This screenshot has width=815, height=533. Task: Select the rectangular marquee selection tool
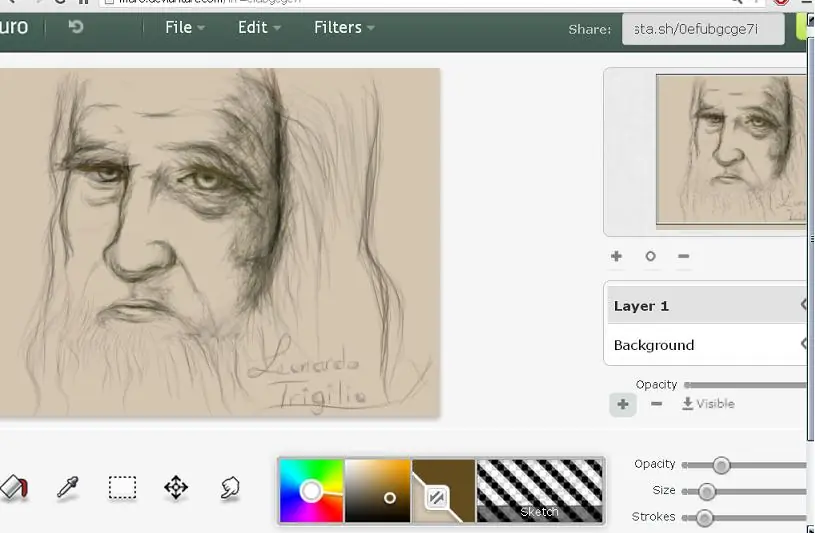pyautogui.click(x=122, y=488)
